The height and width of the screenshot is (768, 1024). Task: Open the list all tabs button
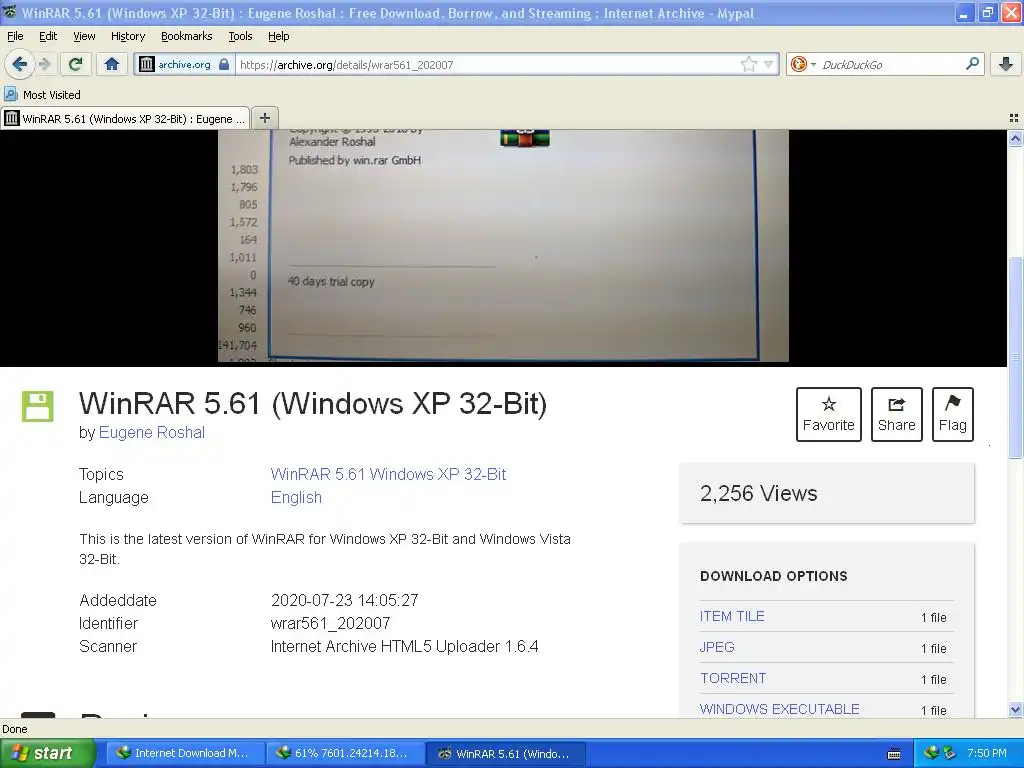tap(1014, 118)
